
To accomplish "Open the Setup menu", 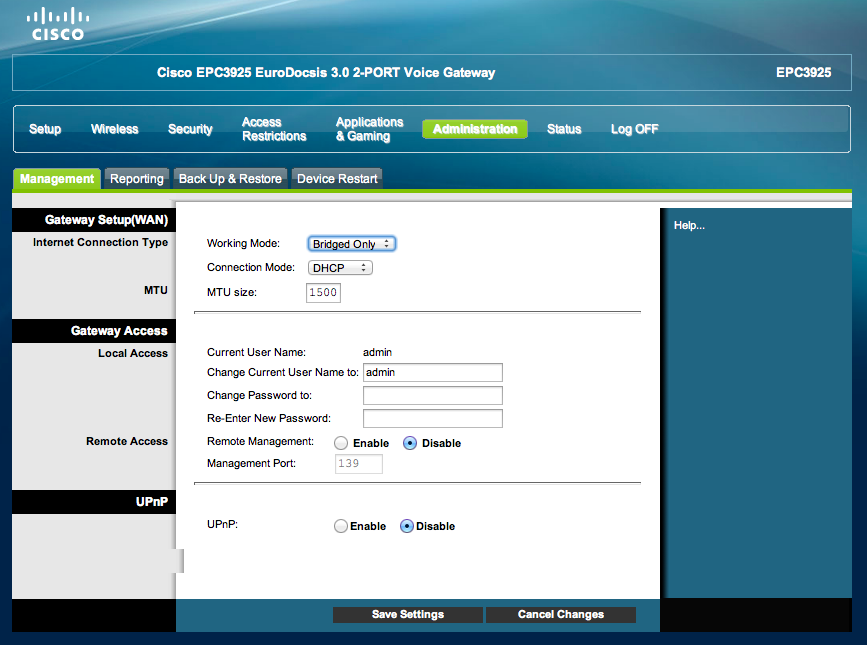I will coord(45,129).
